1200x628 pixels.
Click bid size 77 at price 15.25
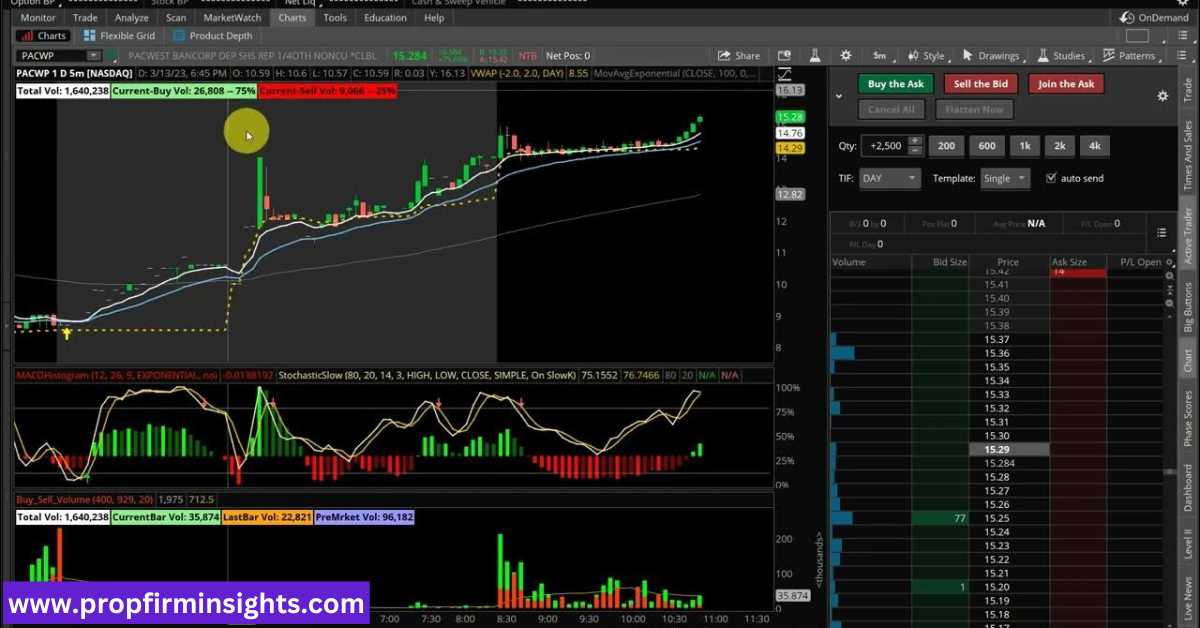click(x=940, y=518)
